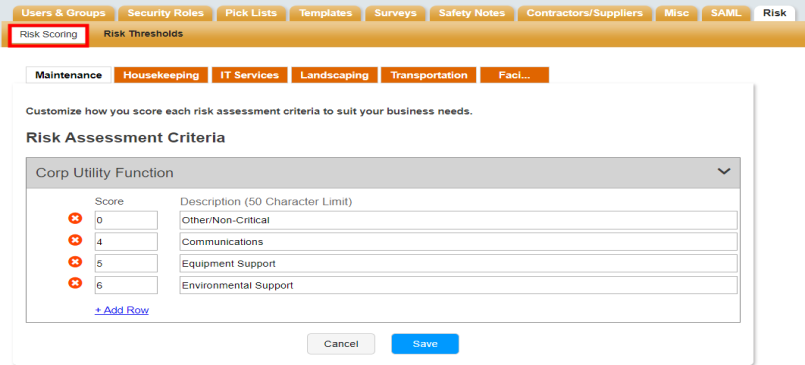Viewport: 805px width, 365px height.
Task: Open the IT Services tab
Action: click(250, 75)
